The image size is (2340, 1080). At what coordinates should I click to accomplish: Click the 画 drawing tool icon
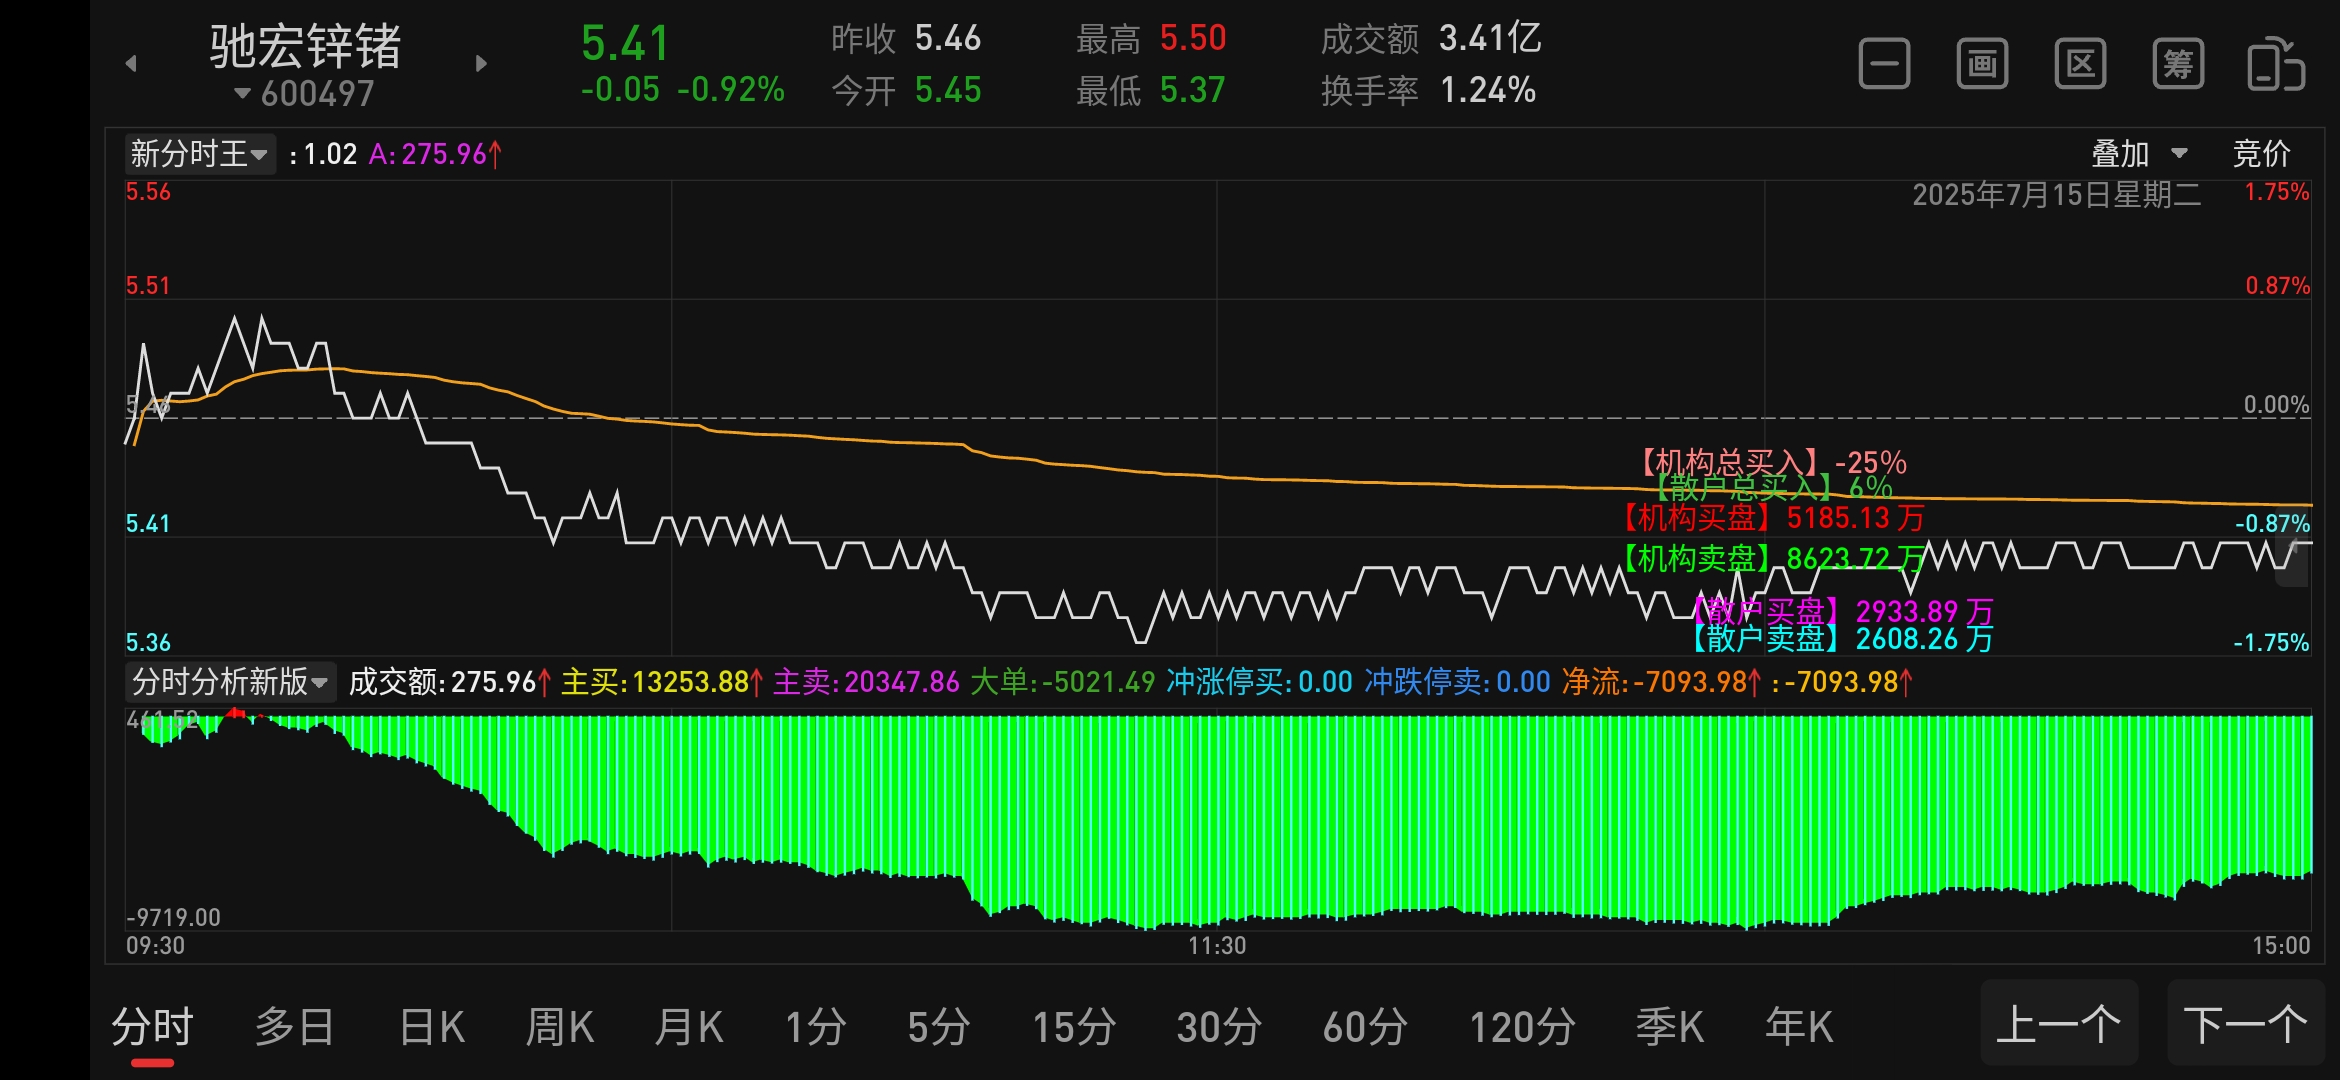point(1982,65)
